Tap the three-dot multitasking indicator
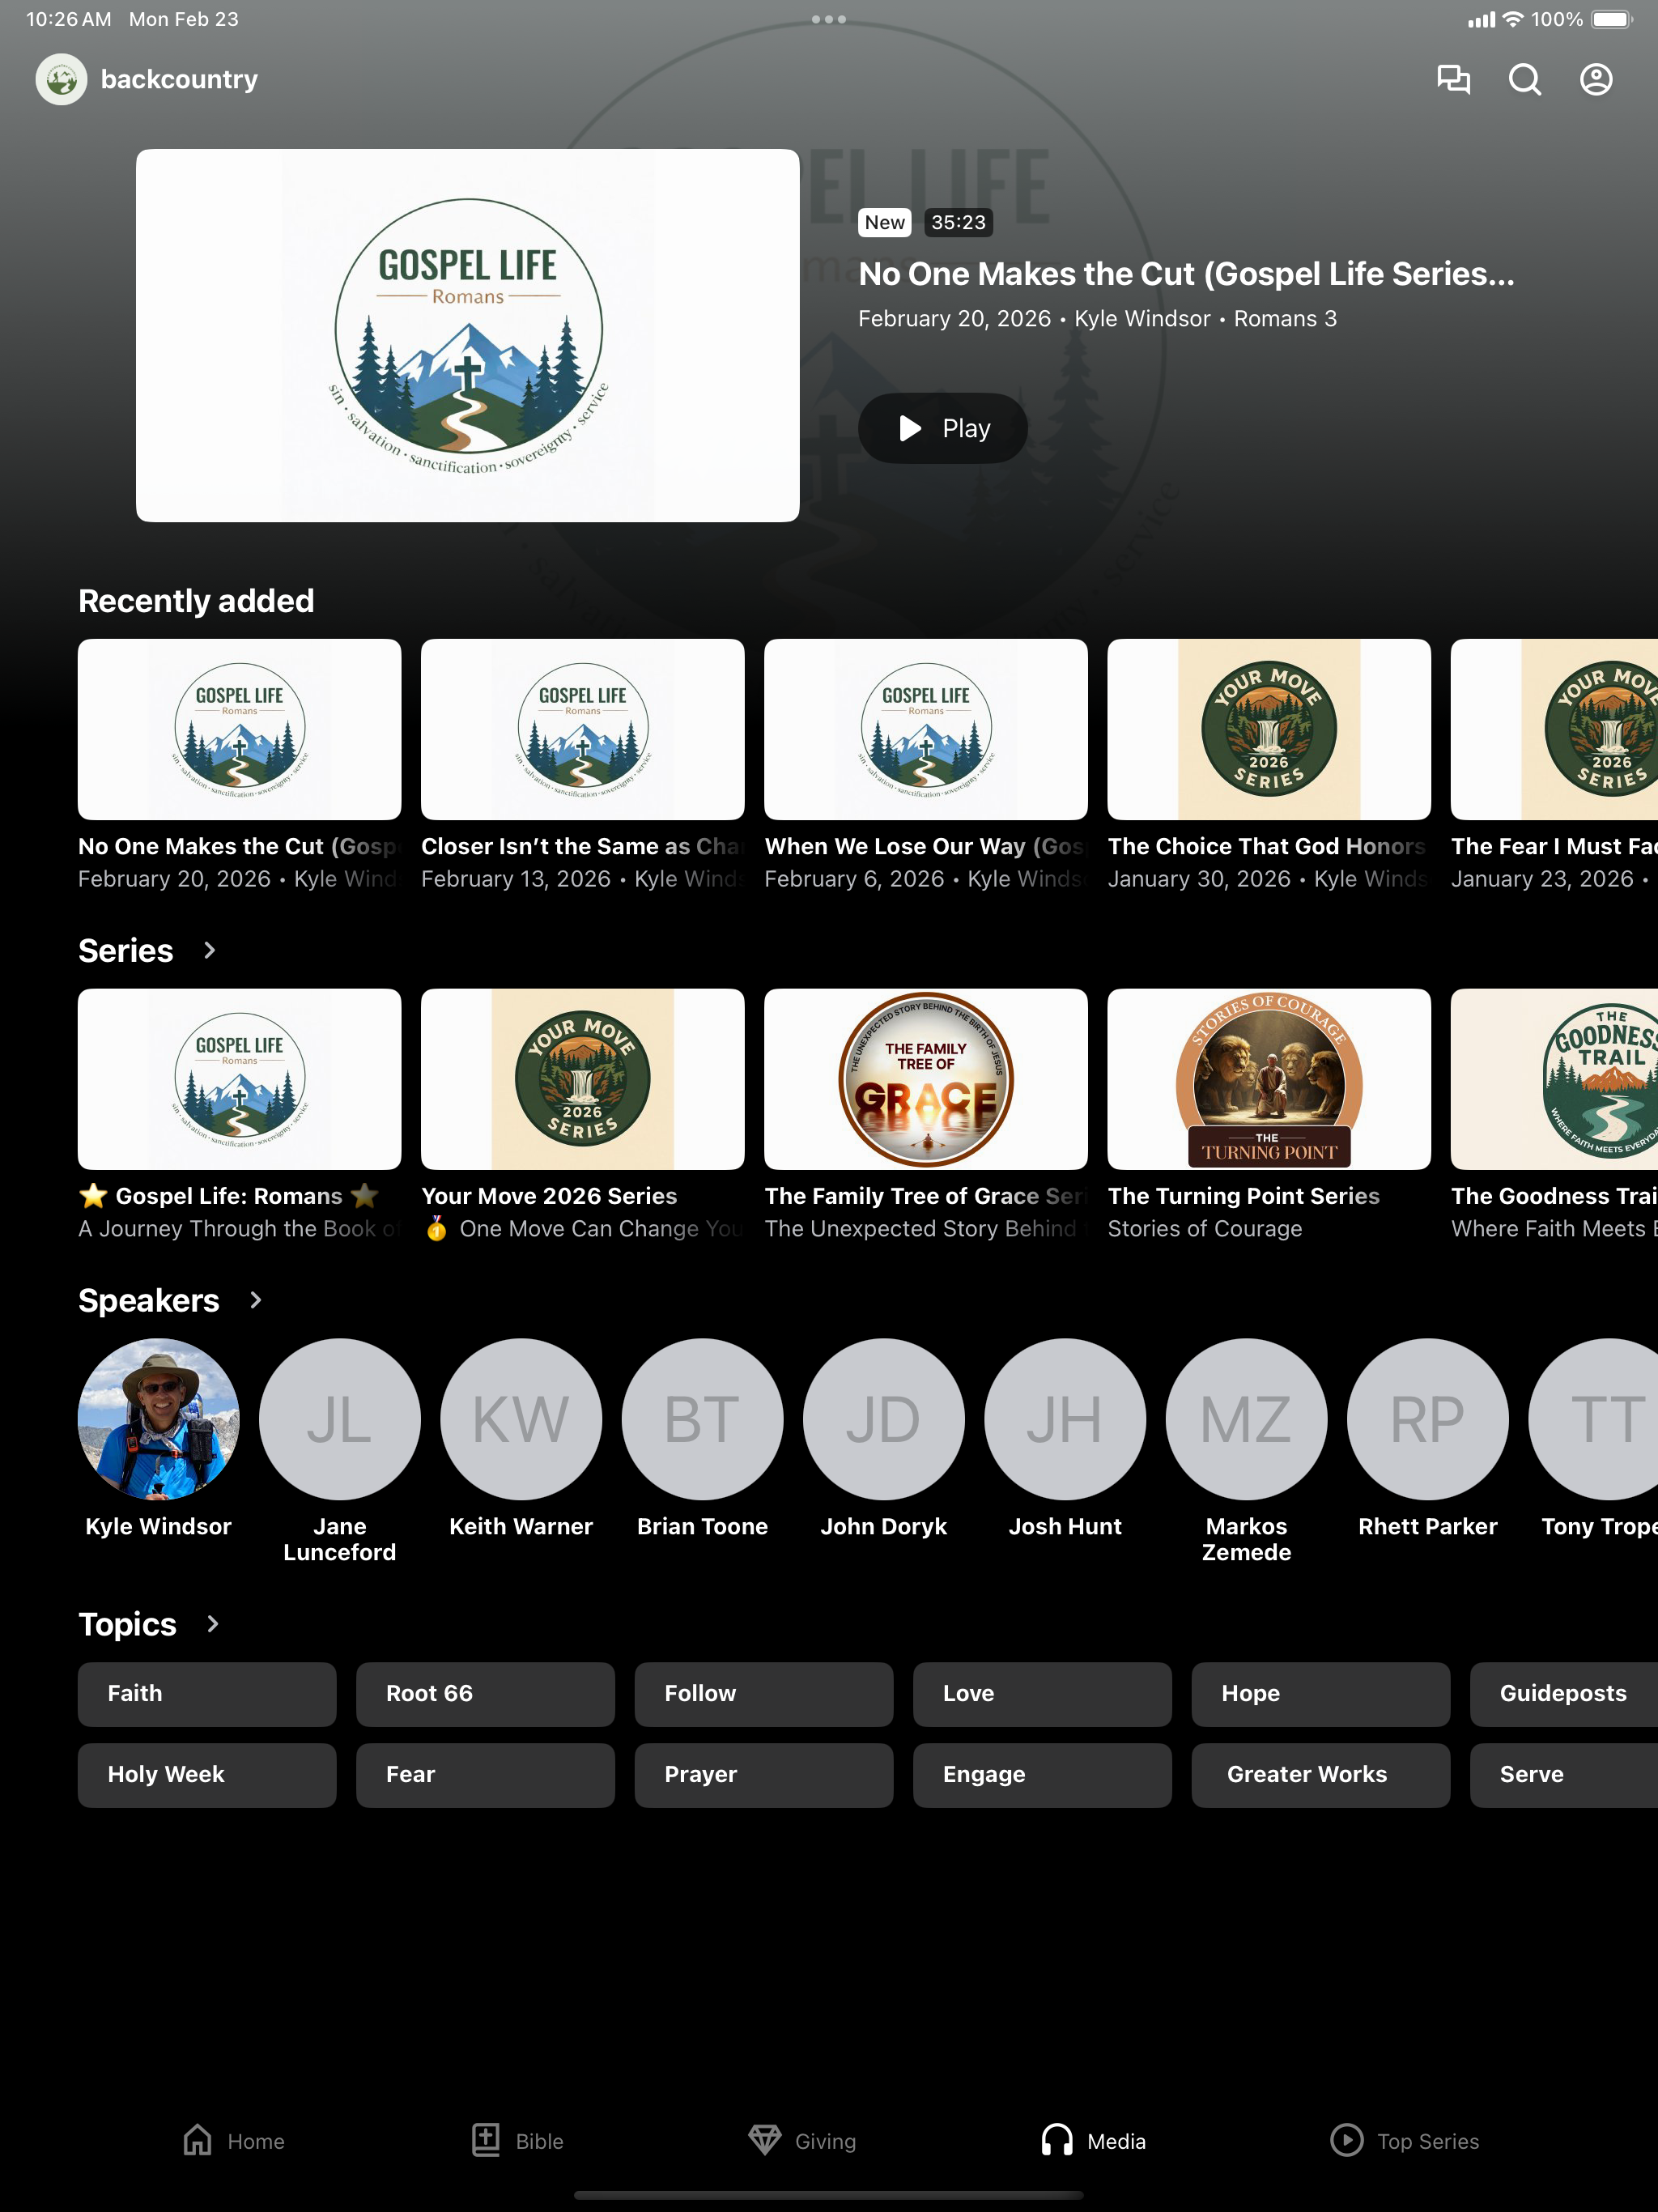This screenshot has width=1658, height=2212. click(x=829, y=19)
